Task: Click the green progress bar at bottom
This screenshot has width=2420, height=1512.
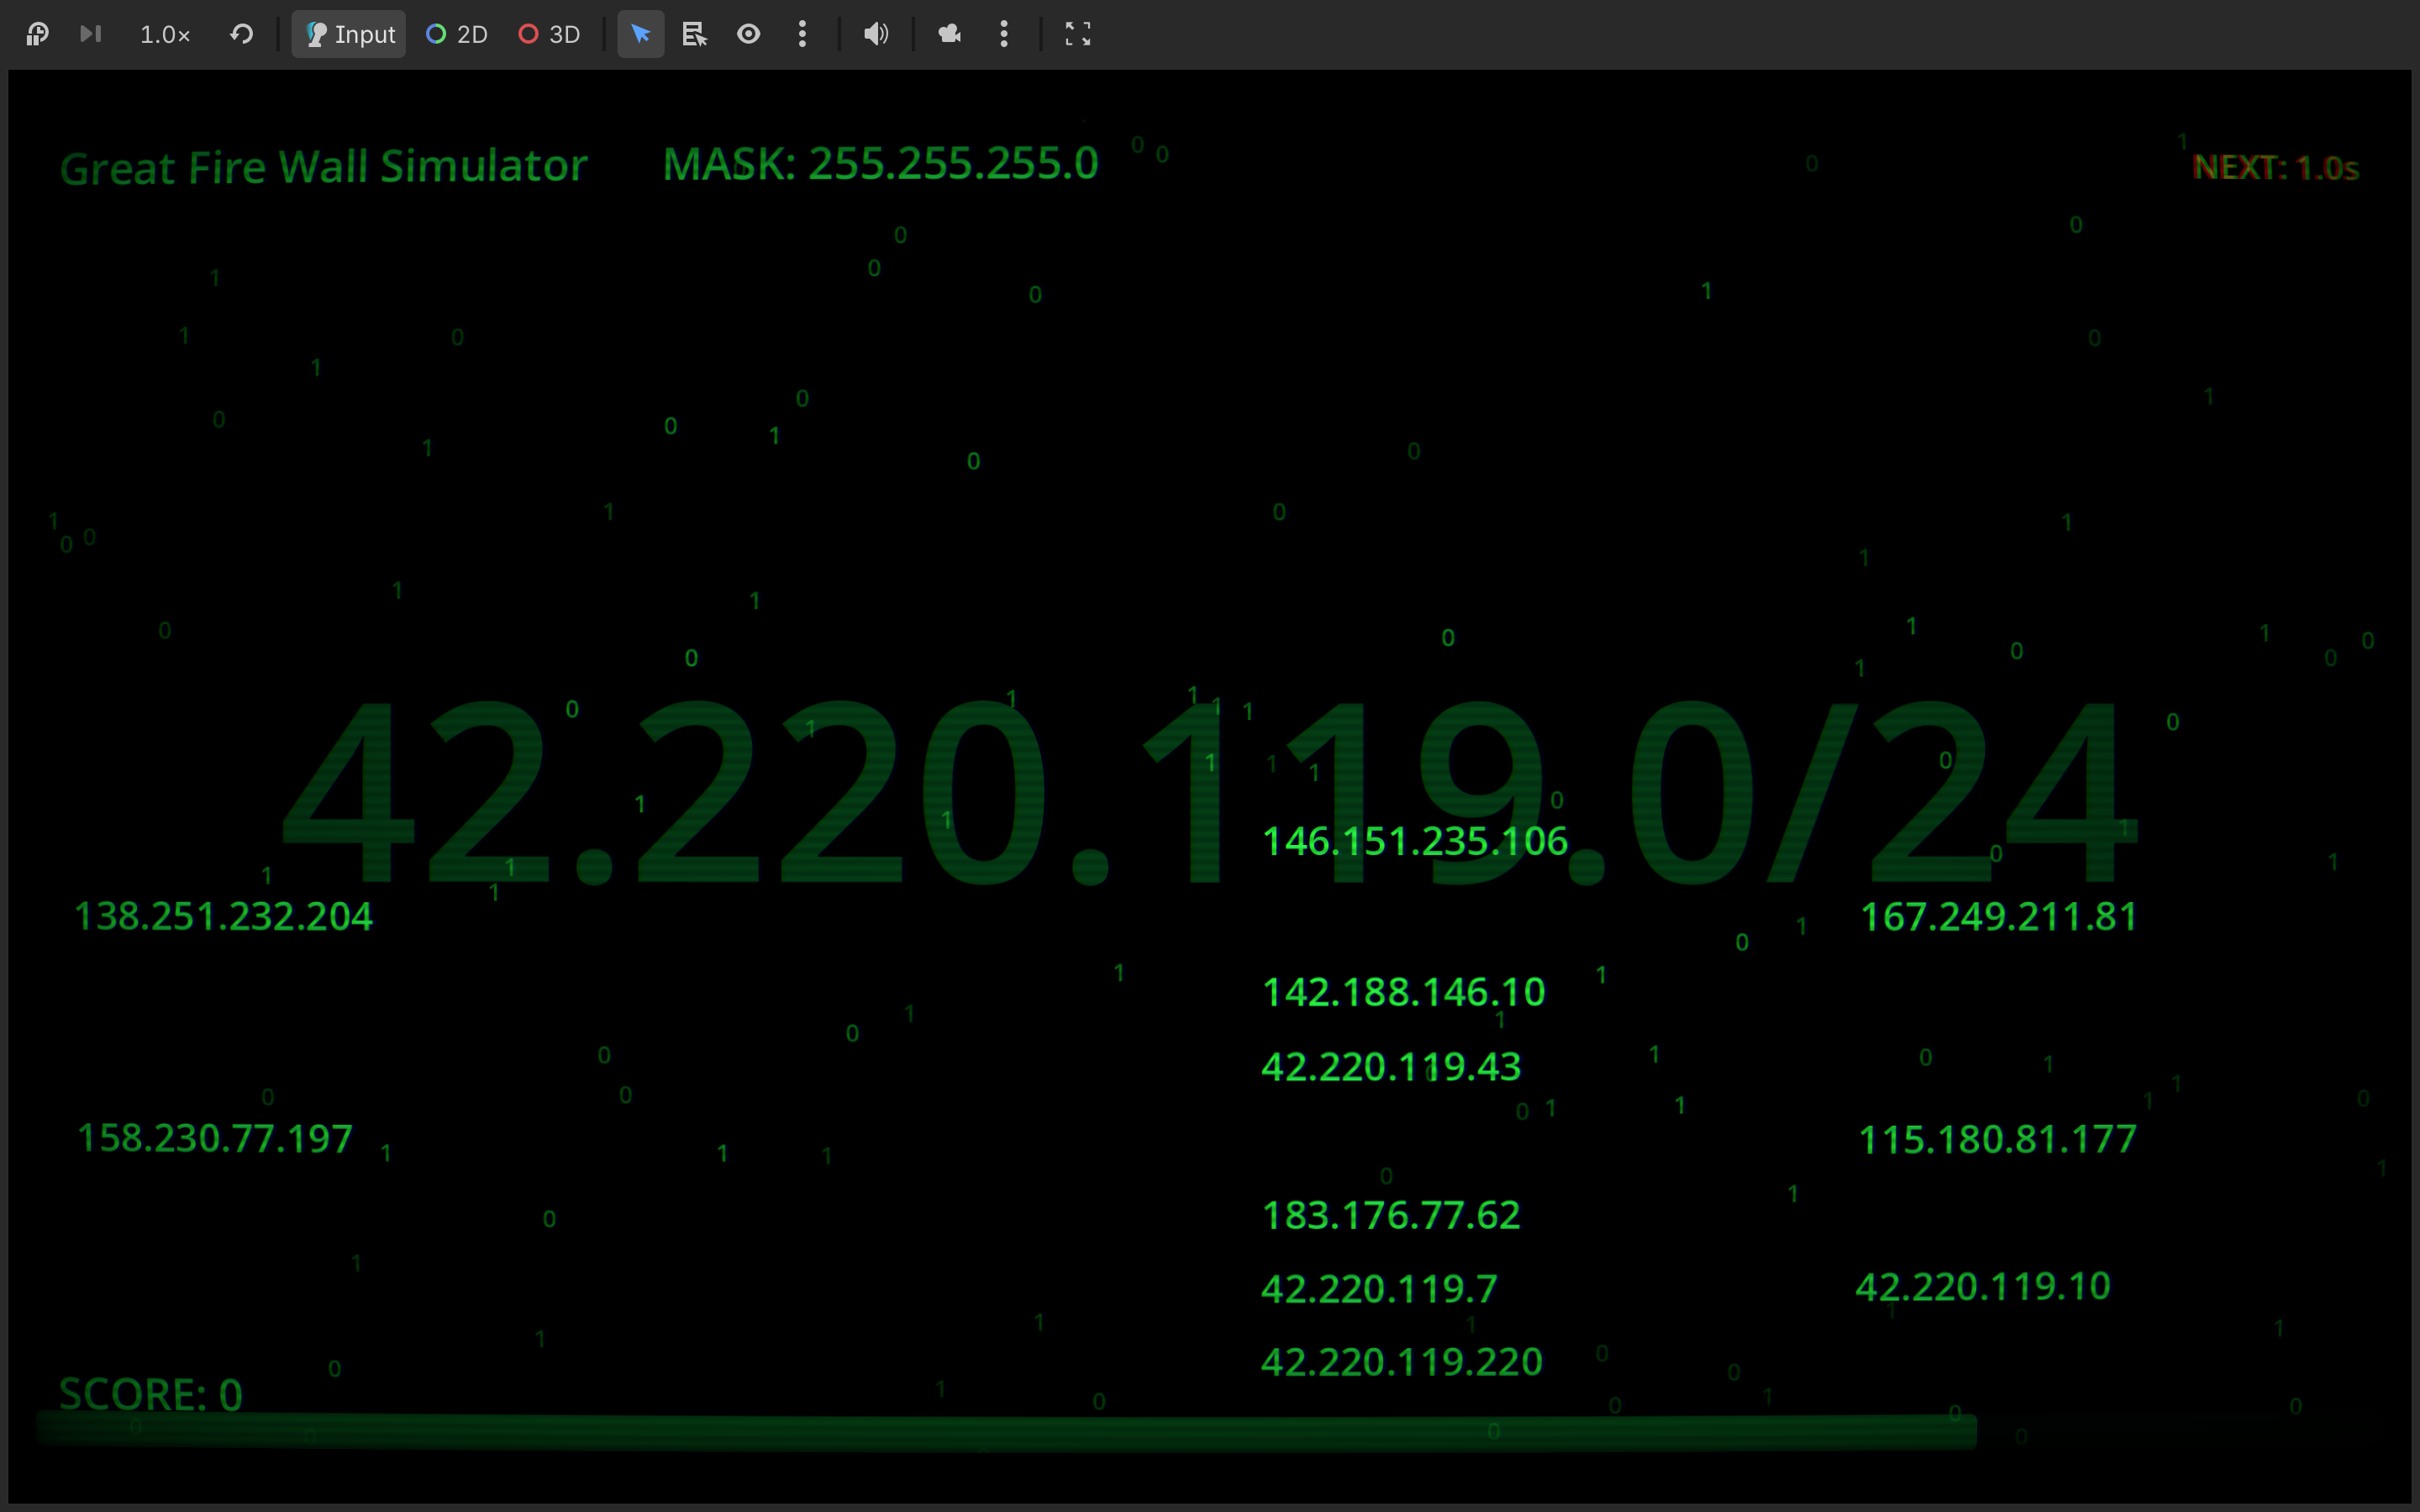Action: pos(1006,1431)
